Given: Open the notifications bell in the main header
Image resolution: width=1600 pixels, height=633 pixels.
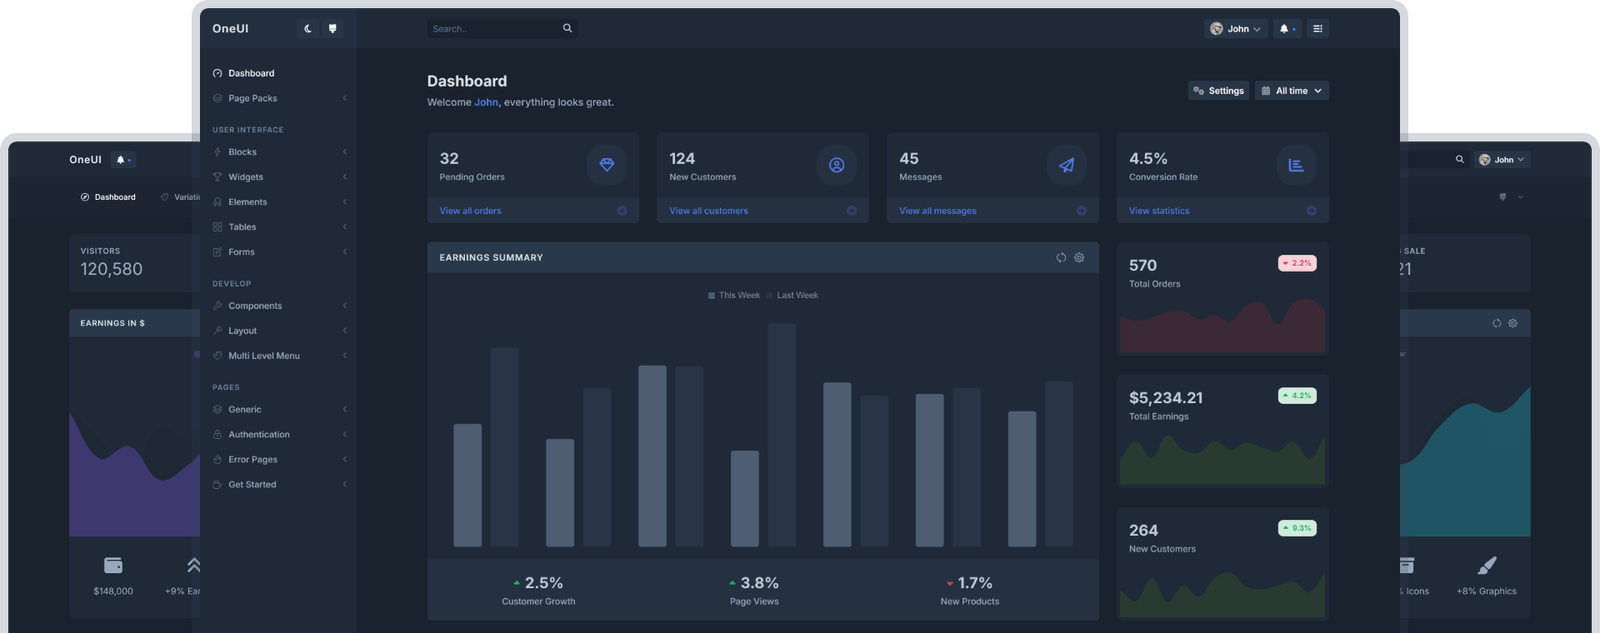Looking at the screenshot, I should point(1286,29).
